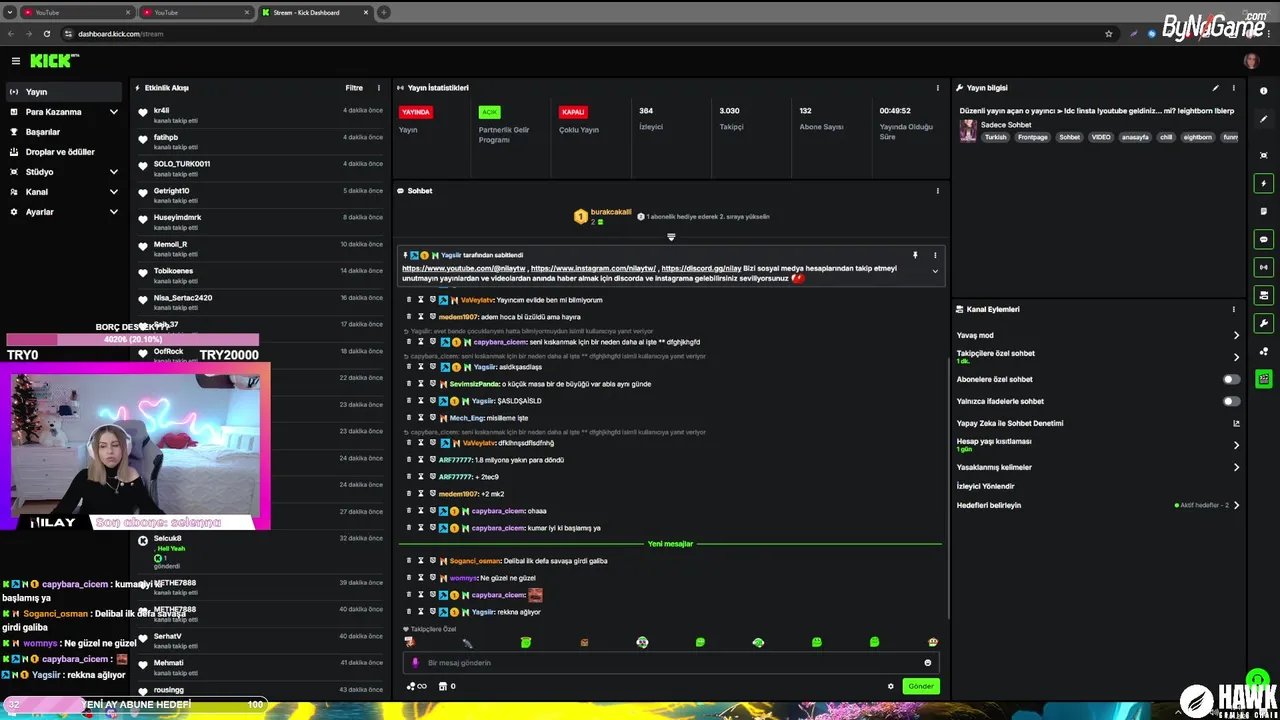Viewport: 1280px width, 720px height.
Task: Open the Yayın İstatistikleri three-dot menu
Action: pos(937,88)
